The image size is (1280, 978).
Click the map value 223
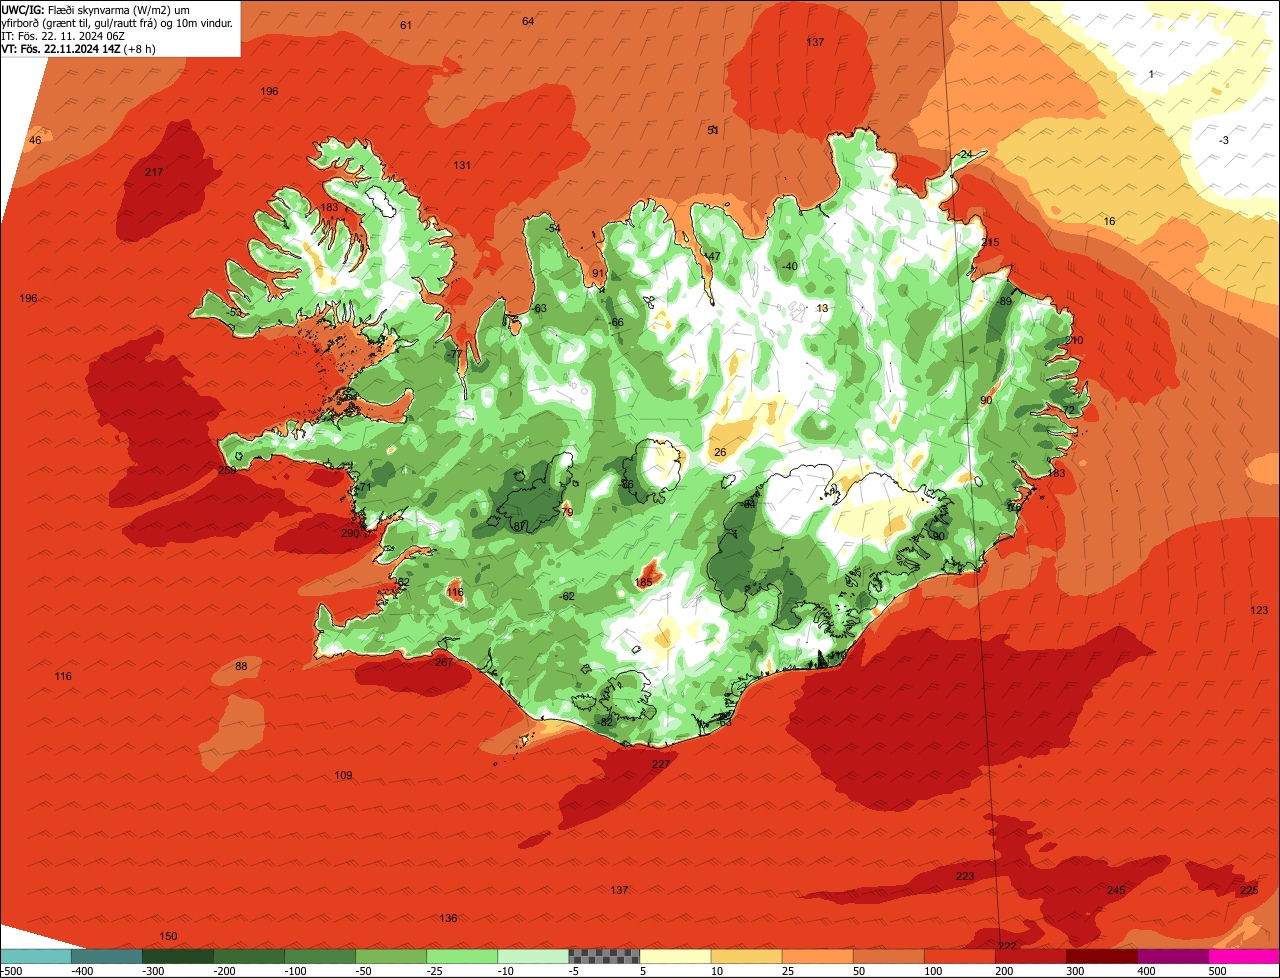965,876
